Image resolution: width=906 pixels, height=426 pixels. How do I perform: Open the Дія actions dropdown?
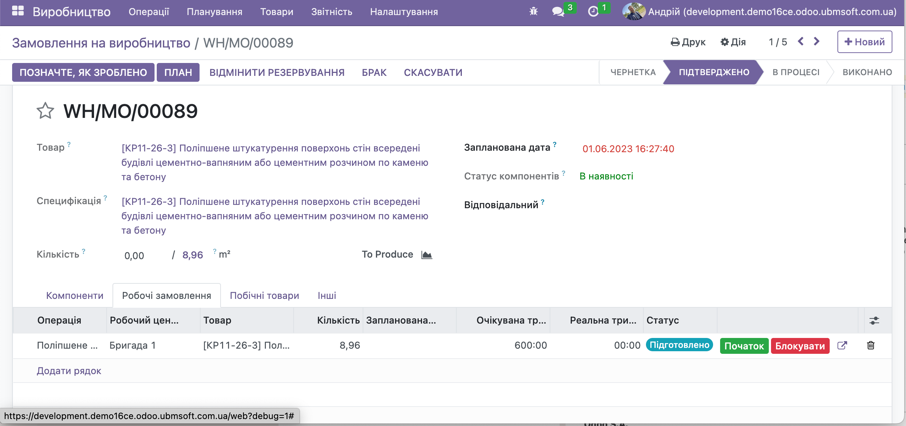click(x=733, y=42)
